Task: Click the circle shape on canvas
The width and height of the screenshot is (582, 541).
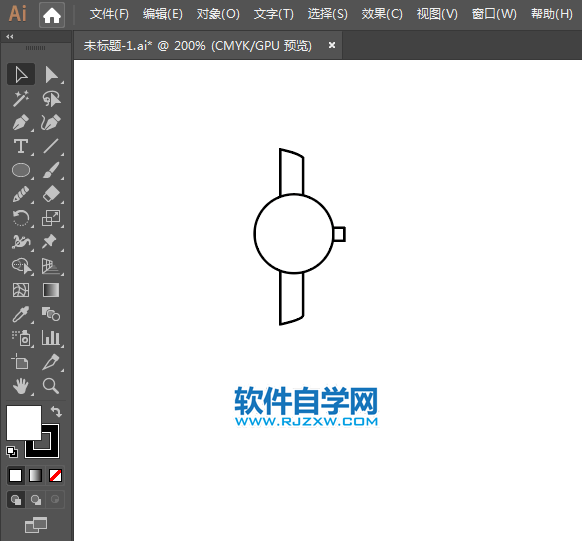Action: [294, 234]
